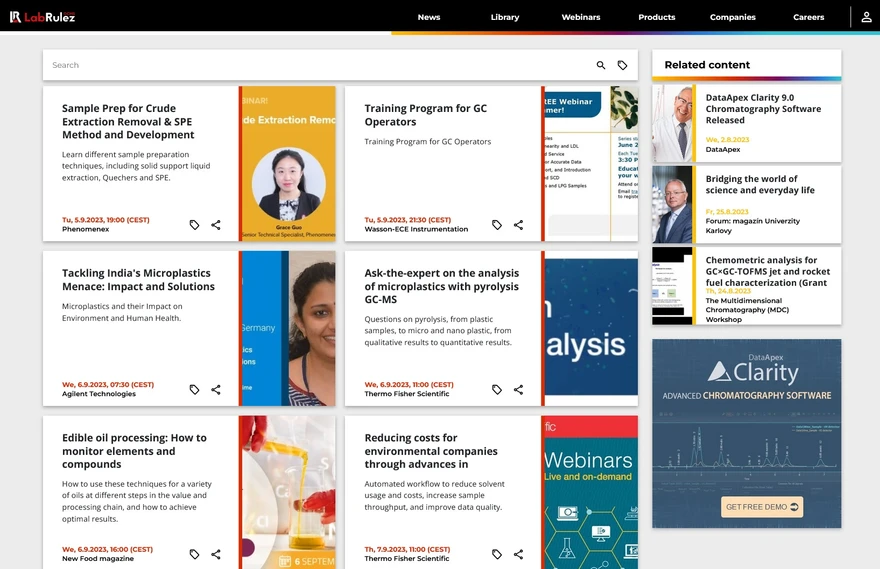The image size is (880, 569).
Task: Click the free webinar flyer thumbnail for GC Operators
Action: click(591, 163)
